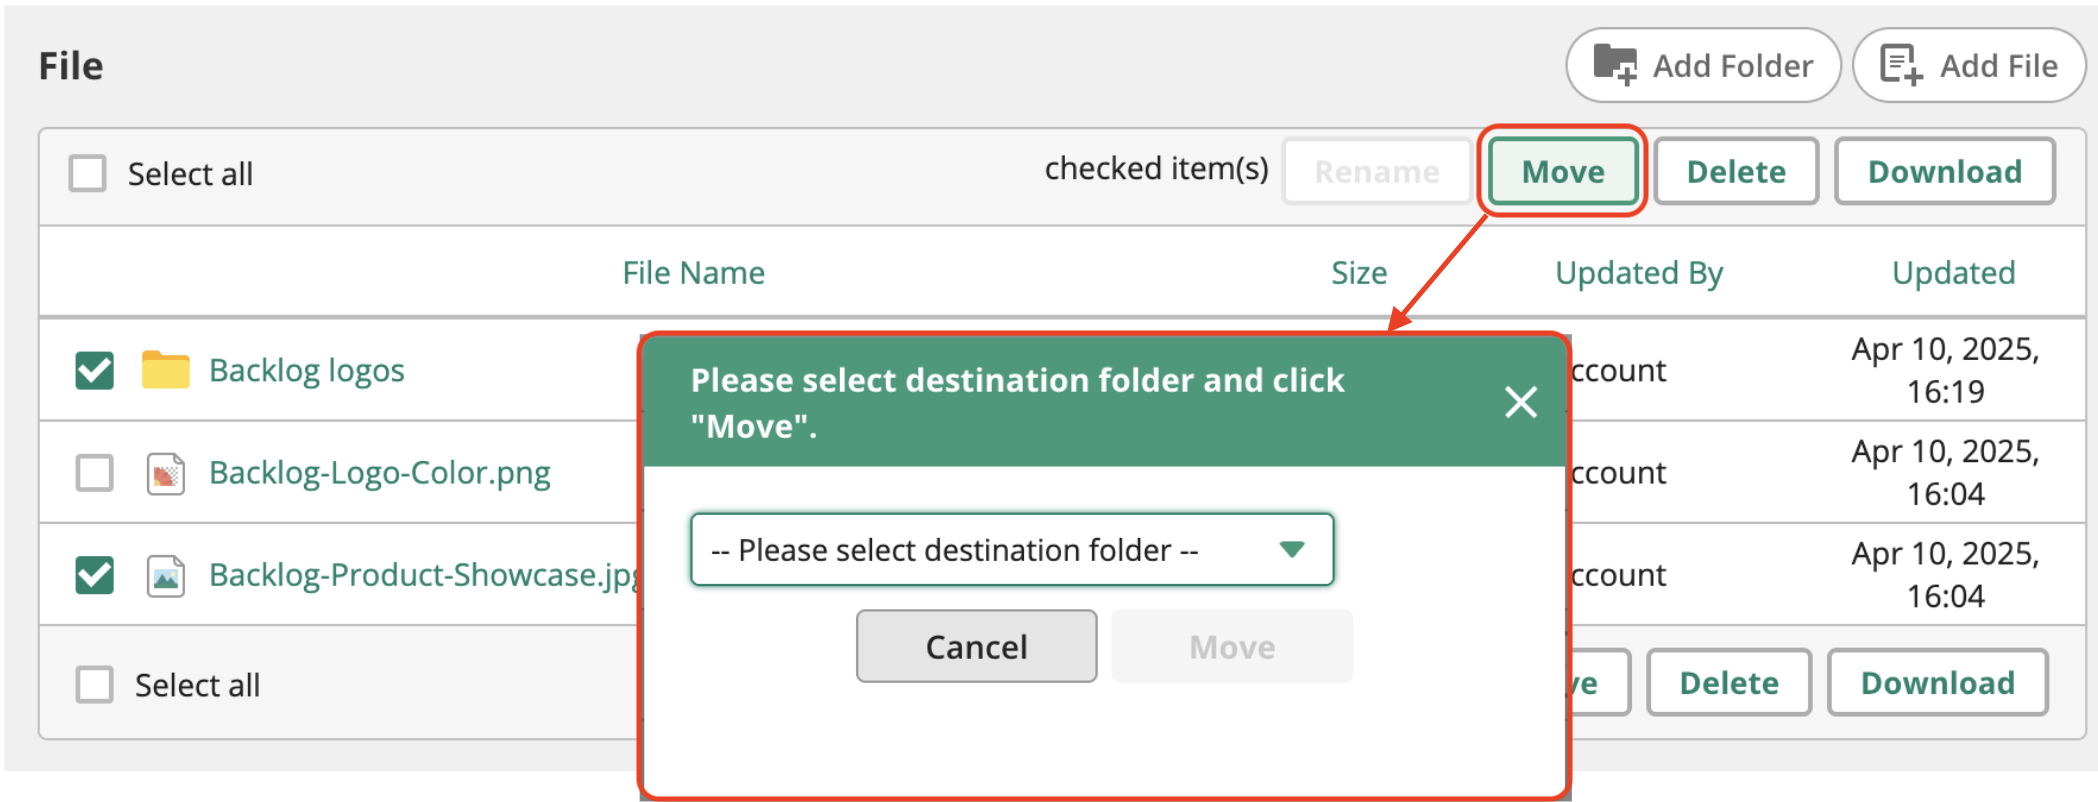The height and width of the screenshot is (802, 2098).
Task: Sort by the Updated column header
Action: [x=1953, y=272]
